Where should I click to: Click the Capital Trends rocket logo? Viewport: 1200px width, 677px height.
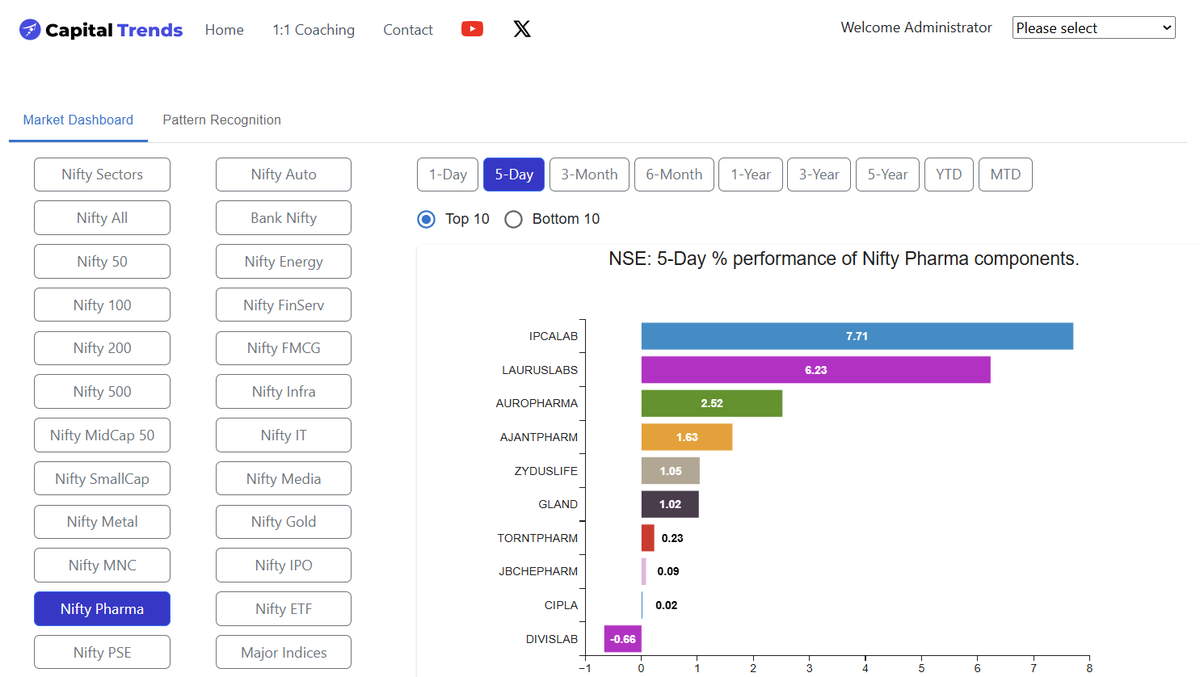(30, 30)
